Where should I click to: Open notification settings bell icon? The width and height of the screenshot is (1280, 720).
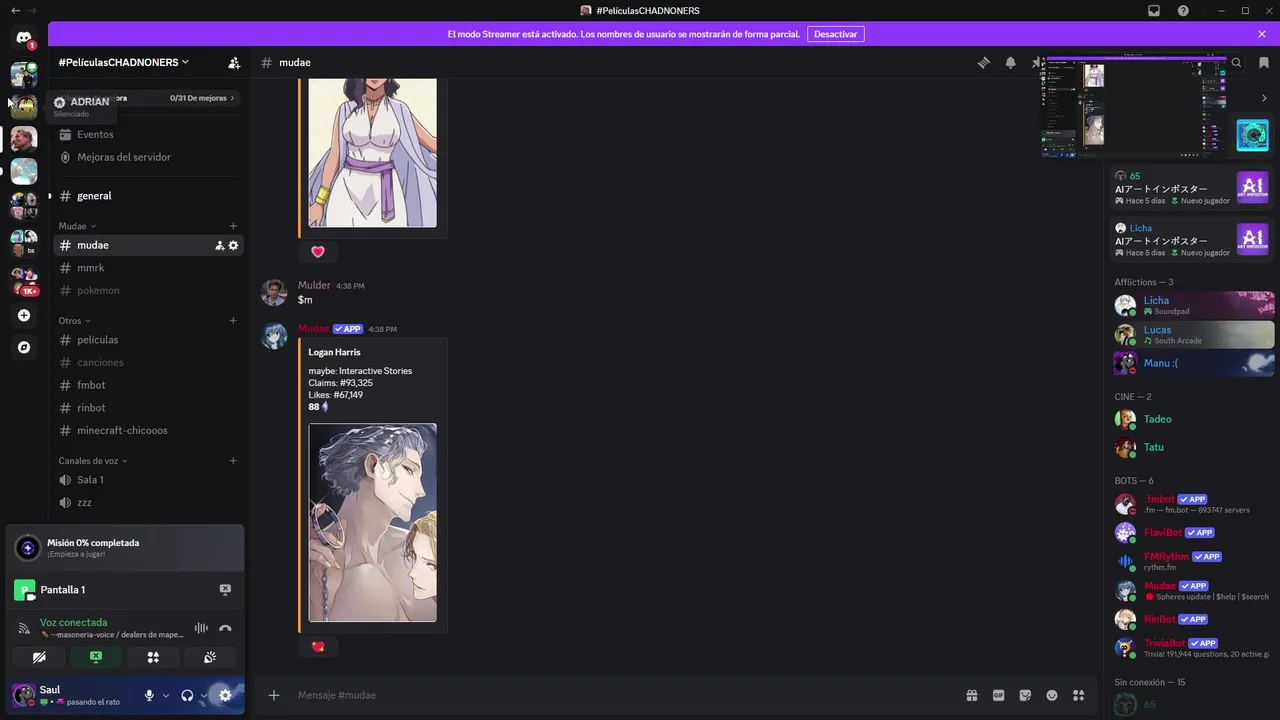(1010, 62)
